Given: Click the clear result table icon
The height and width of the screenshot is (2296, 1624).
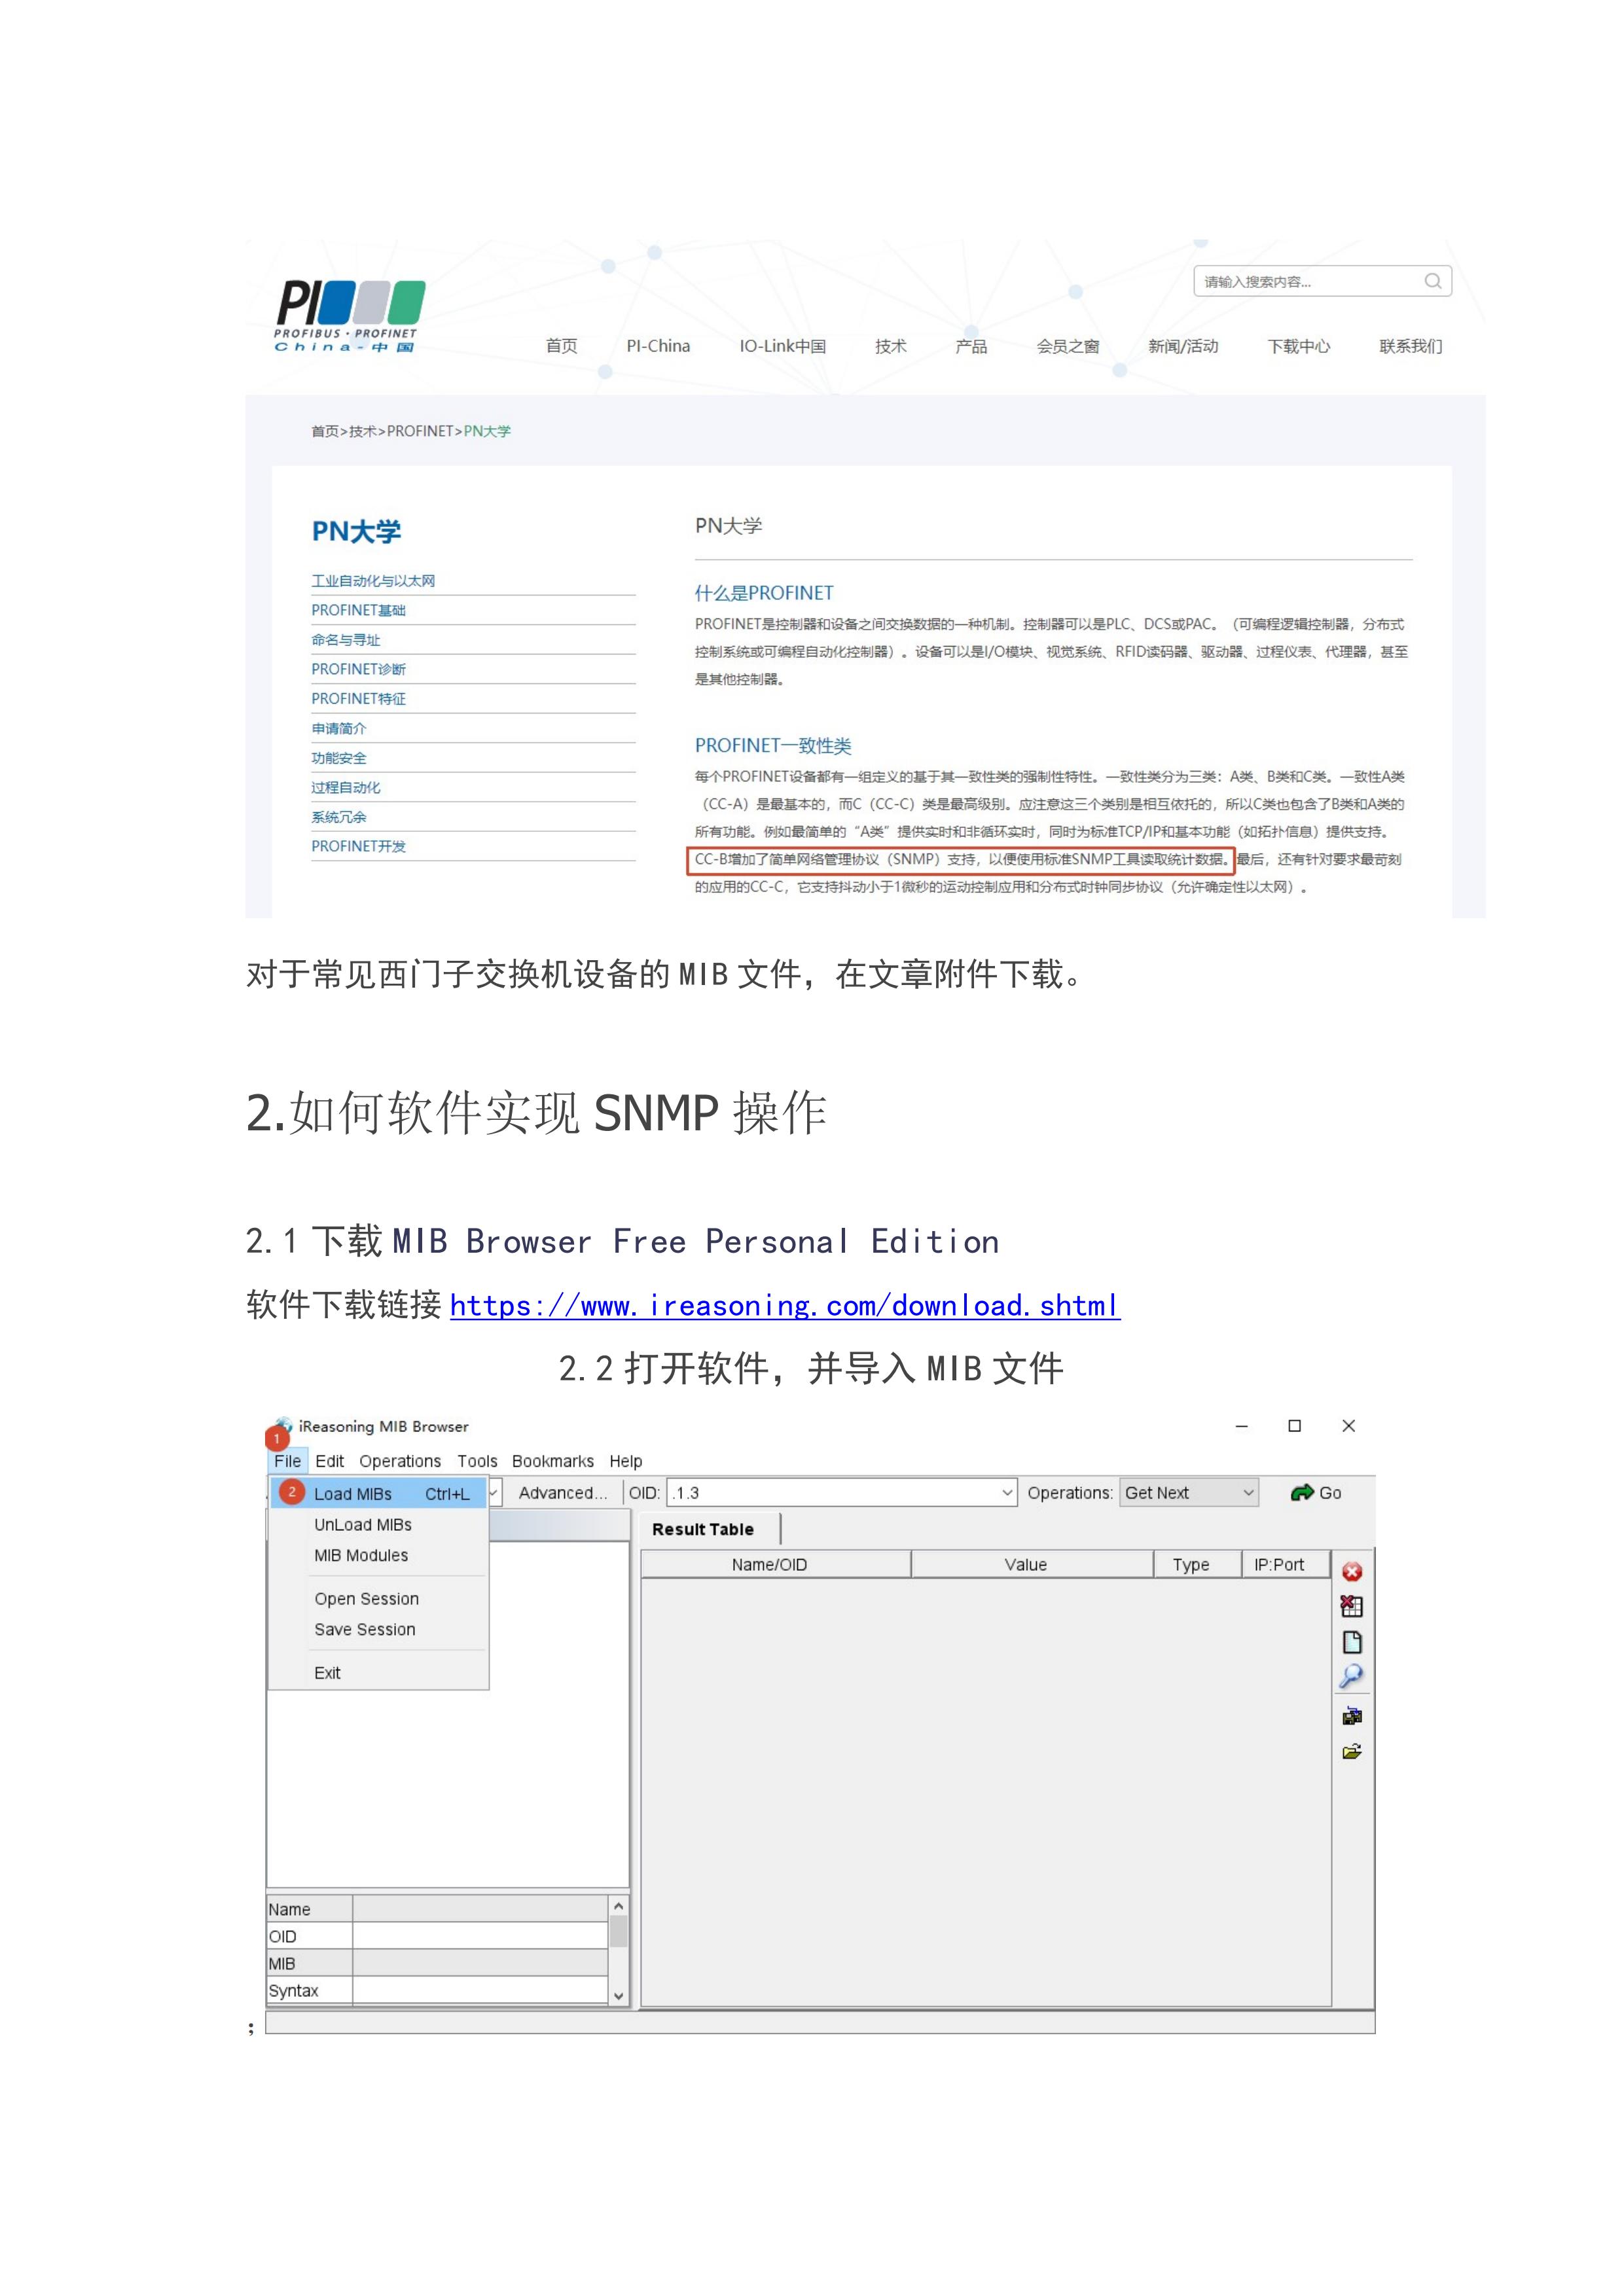Looking at the screenshot, I should (1352, 1606).
